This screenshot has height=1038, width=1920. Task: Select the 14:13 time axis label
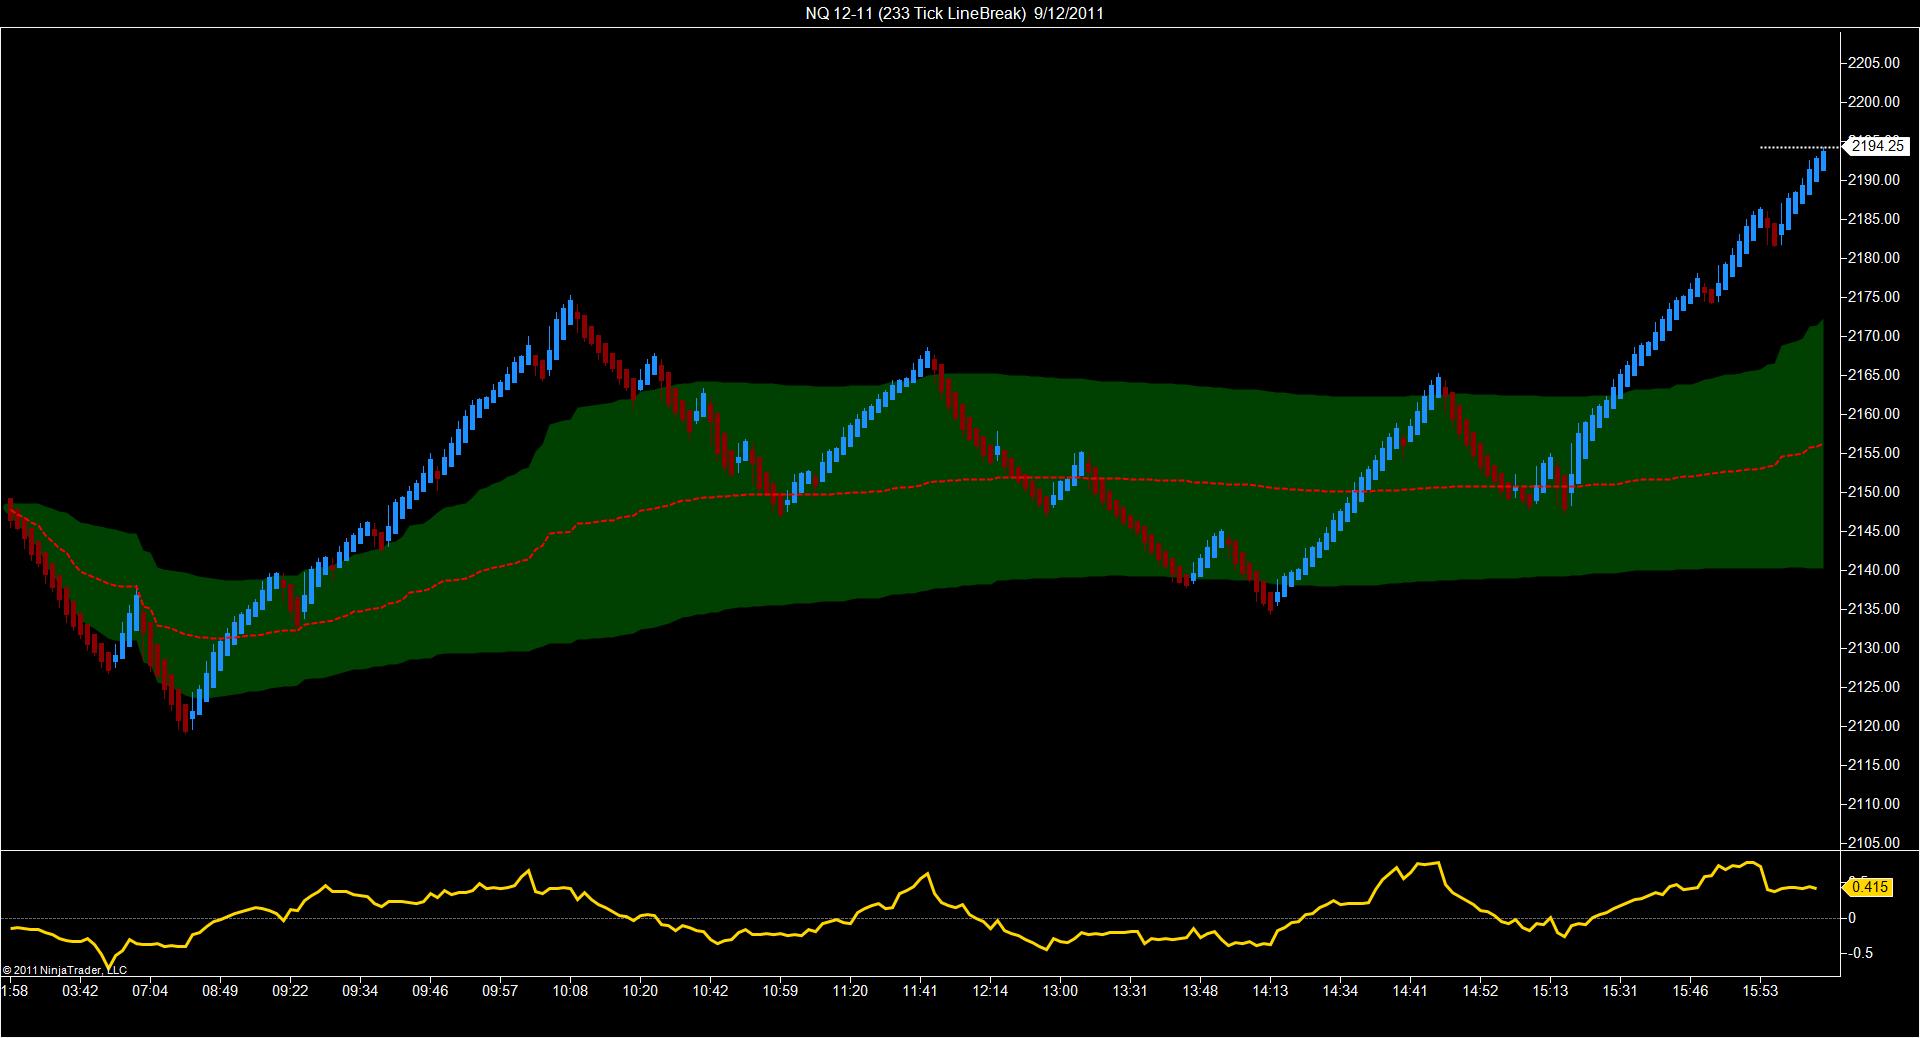[x=1270, y=991]
